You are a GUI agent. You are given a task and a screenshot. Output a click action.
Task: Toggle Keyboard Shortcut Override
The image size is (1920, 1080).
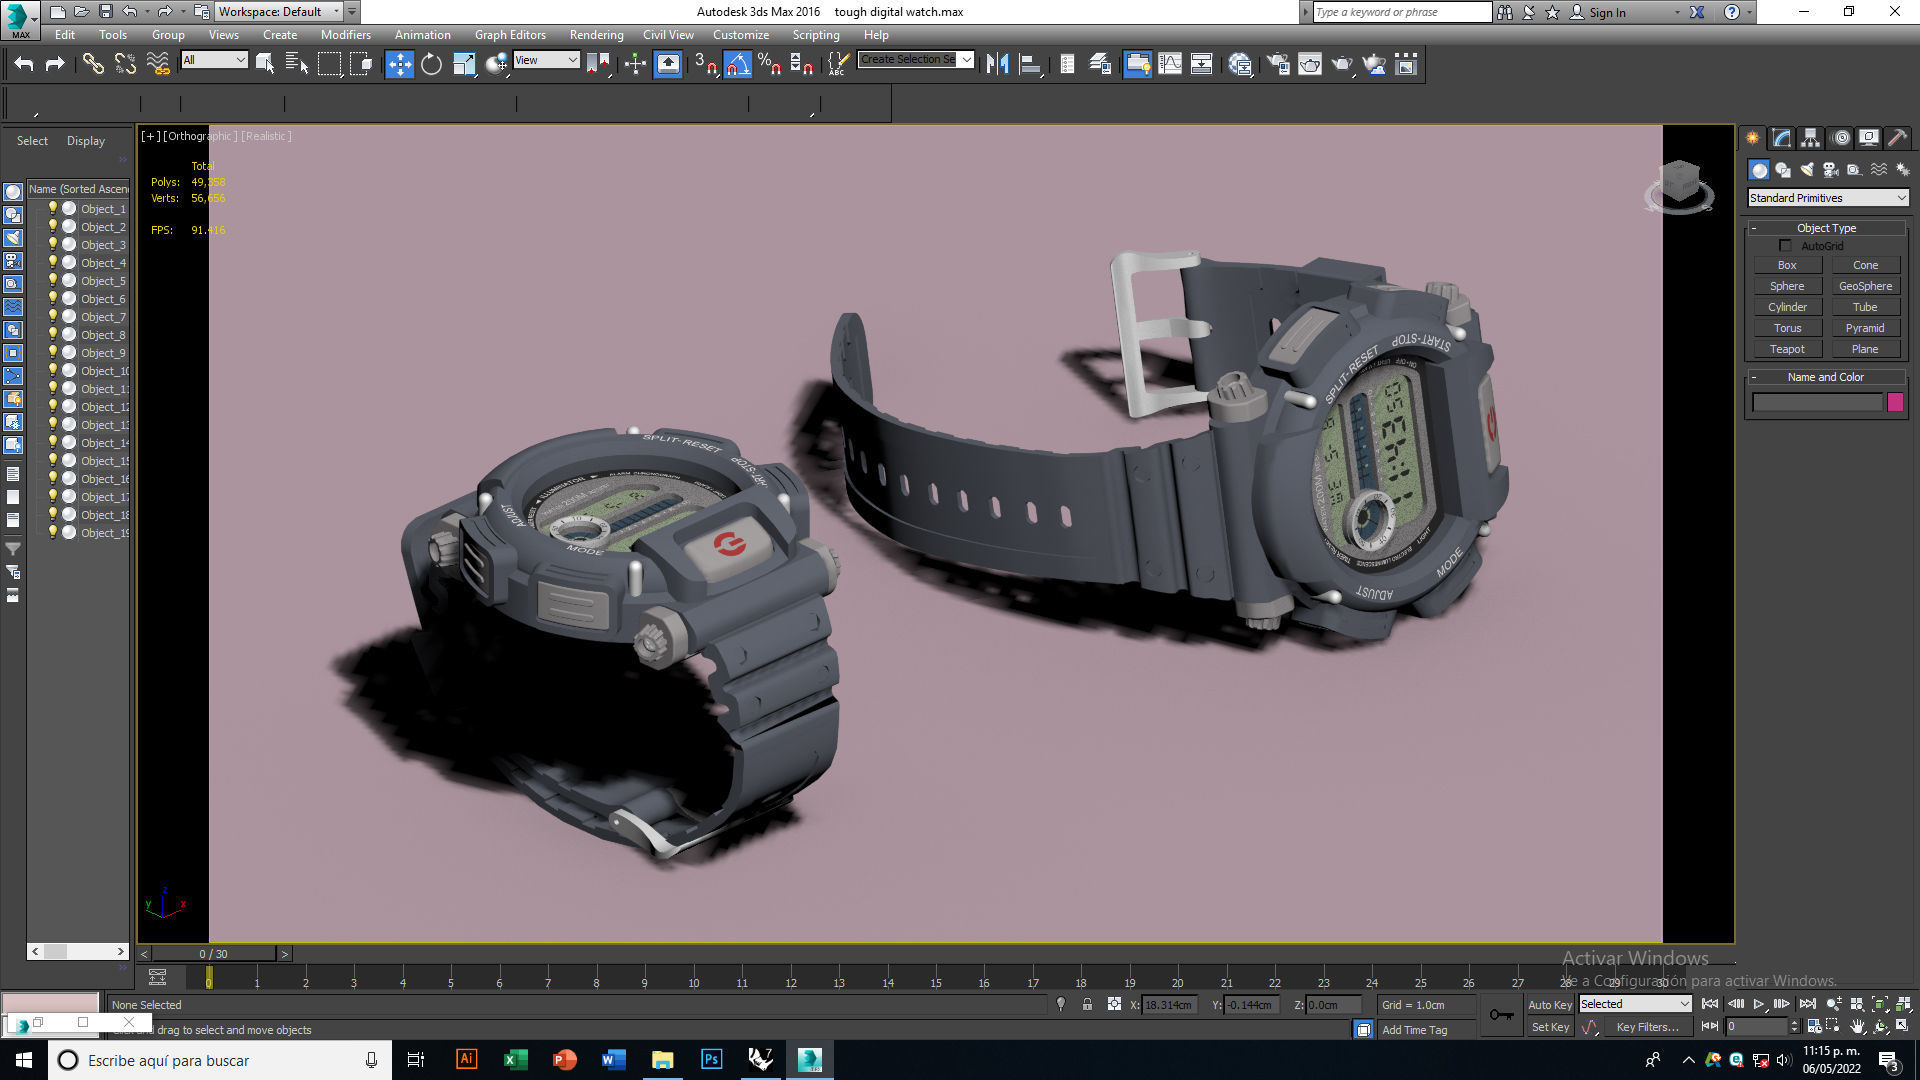click(x=668, y=65)
